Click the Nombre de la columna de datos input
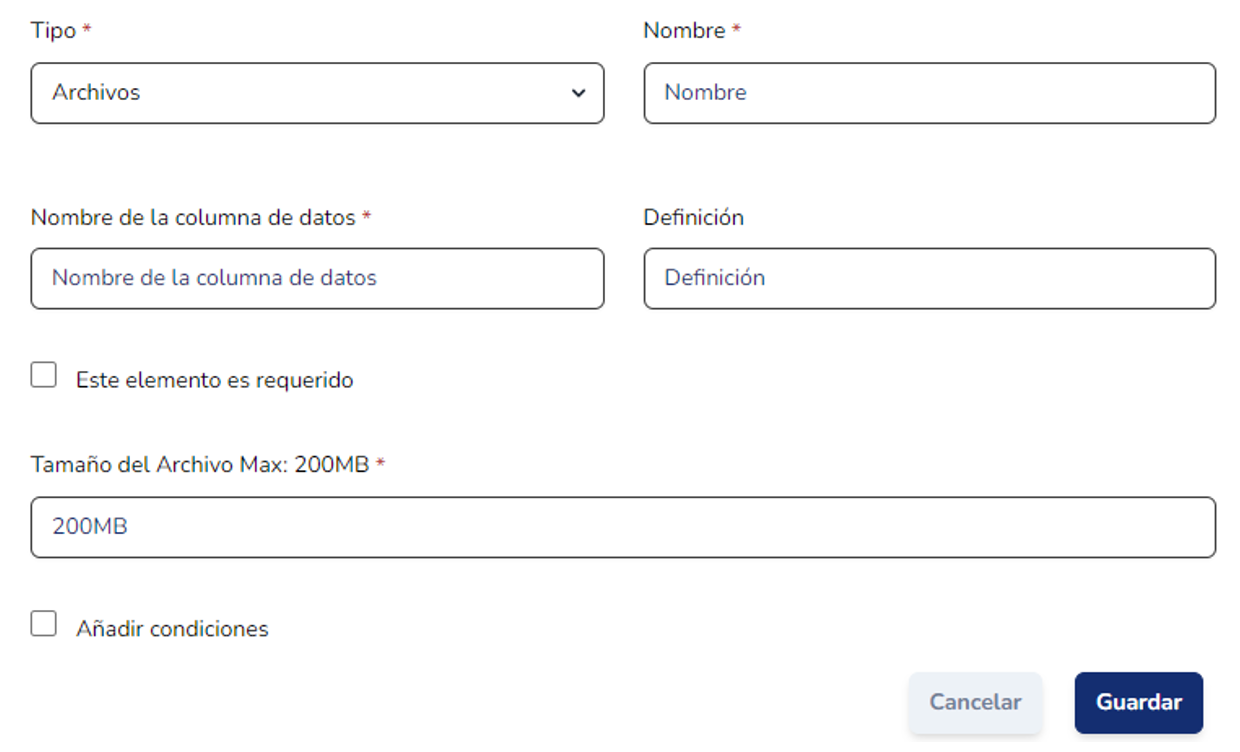This screenshot has height=752, width=1240. (x=317, y=278)
